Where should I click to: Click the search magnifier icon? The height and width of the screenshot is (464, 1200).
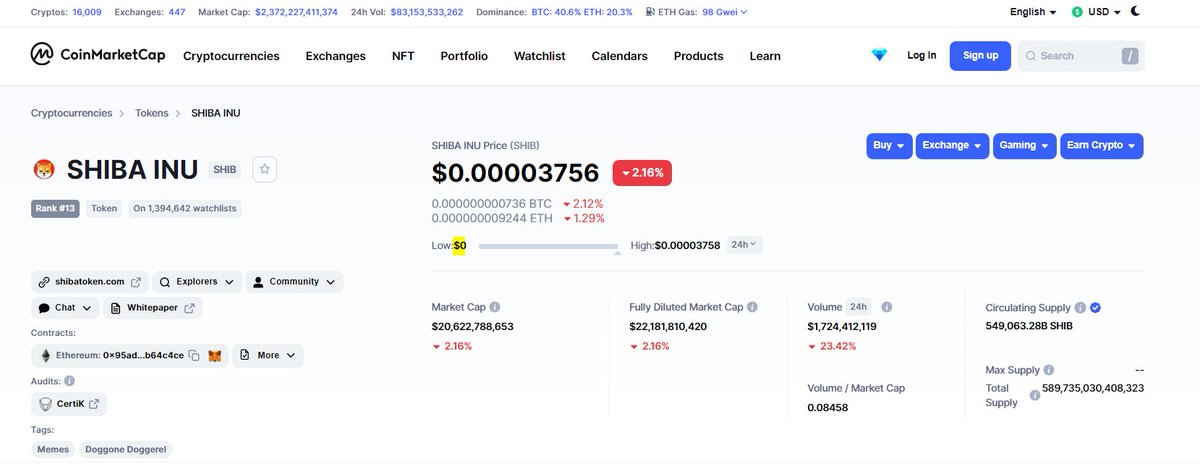click(x=1030, y=56)
